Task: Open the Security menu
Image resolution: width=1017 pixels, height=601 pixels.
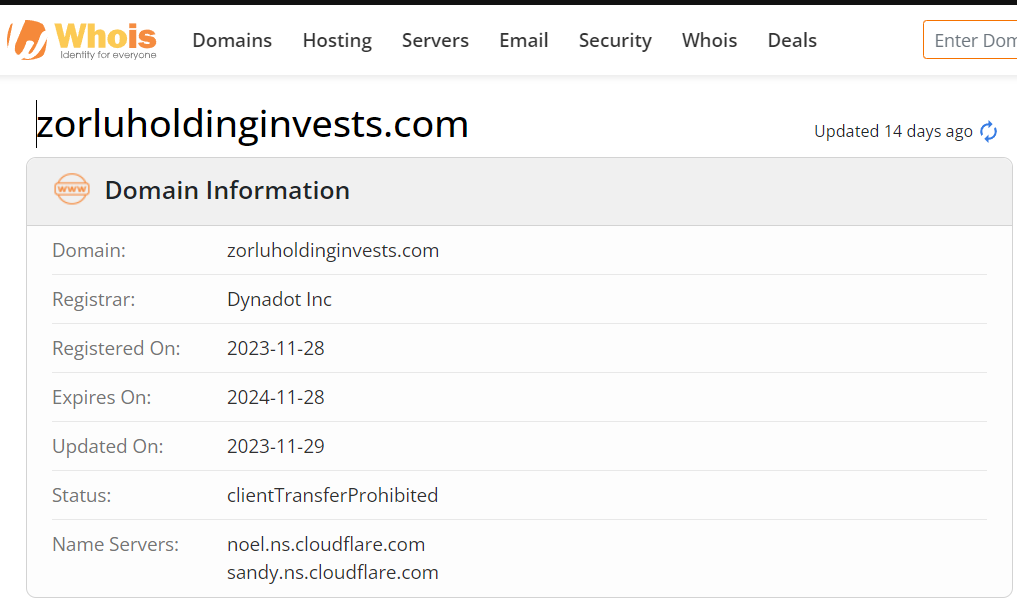Action: click(616, 40)
